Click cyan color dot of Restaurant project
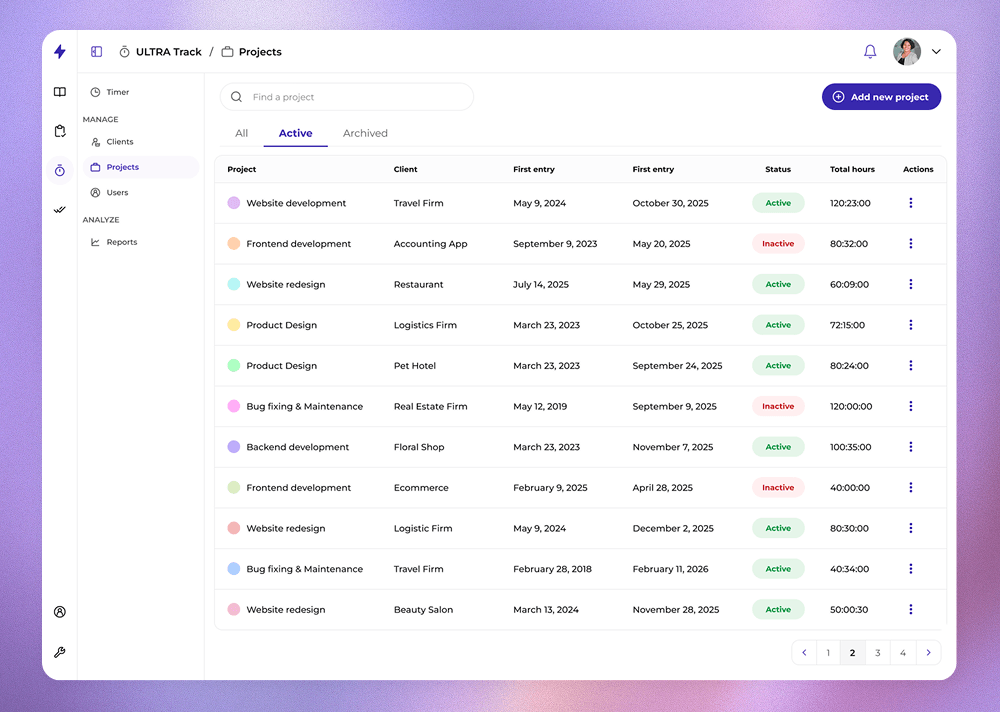The image size is (1000, 712). 234,285
